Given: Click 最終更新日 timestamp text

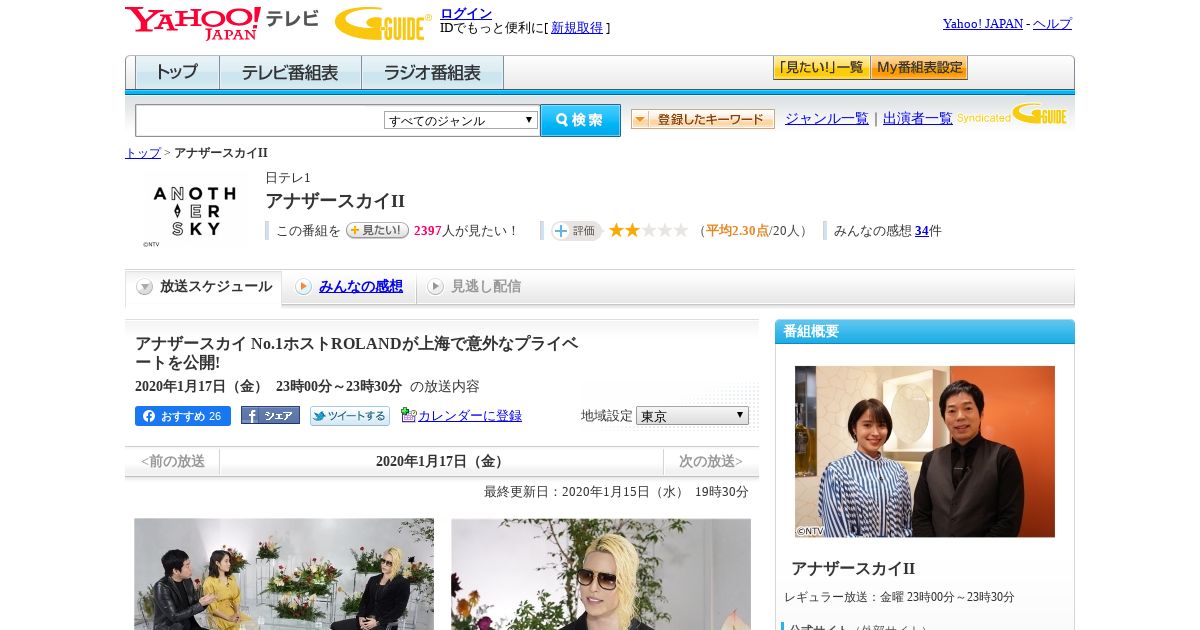Looking at the screenshot, I should 616,492.
